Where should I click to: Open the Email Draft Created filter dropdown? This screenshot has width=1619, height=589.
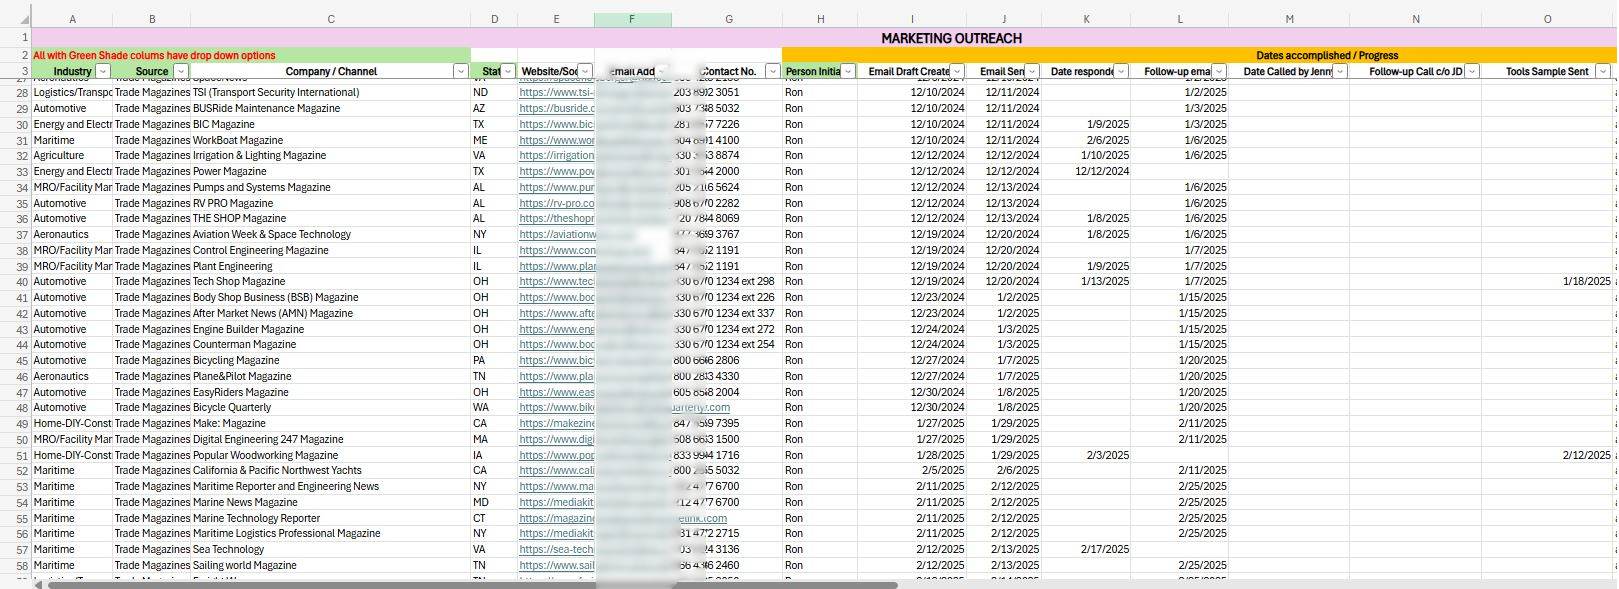click(x=957, y=71)
